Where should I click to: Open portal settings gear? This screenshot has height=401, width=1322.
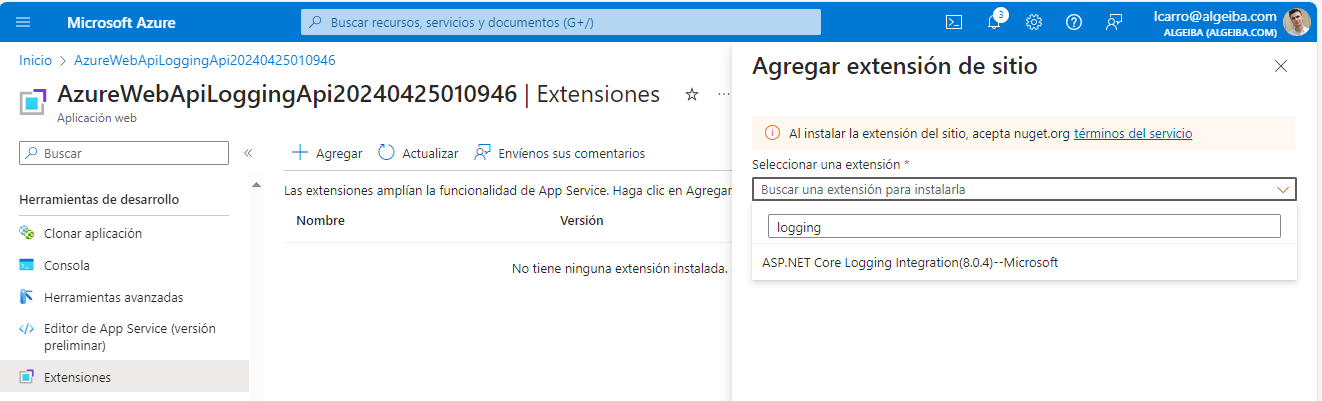[1034, 22]
